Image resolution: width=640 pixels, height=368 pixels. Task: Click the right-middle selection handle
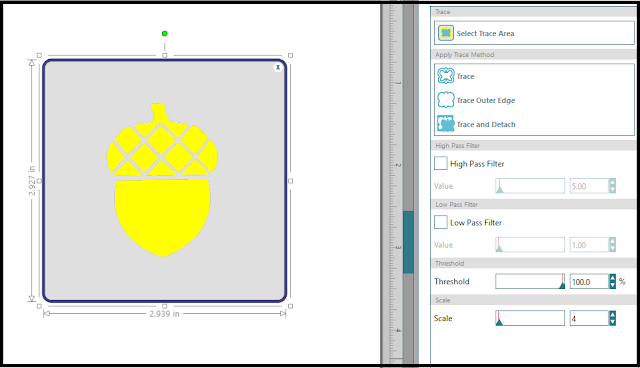point(291,181)
